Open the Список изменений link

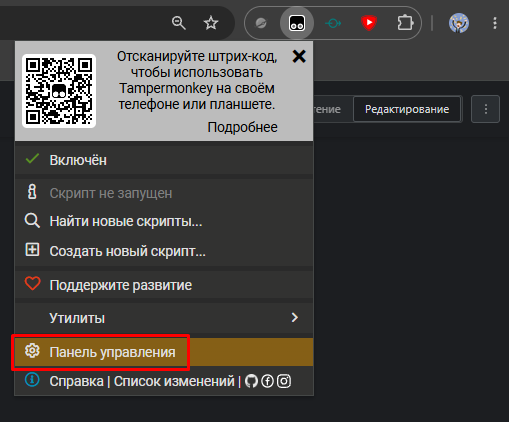[174, 381]
